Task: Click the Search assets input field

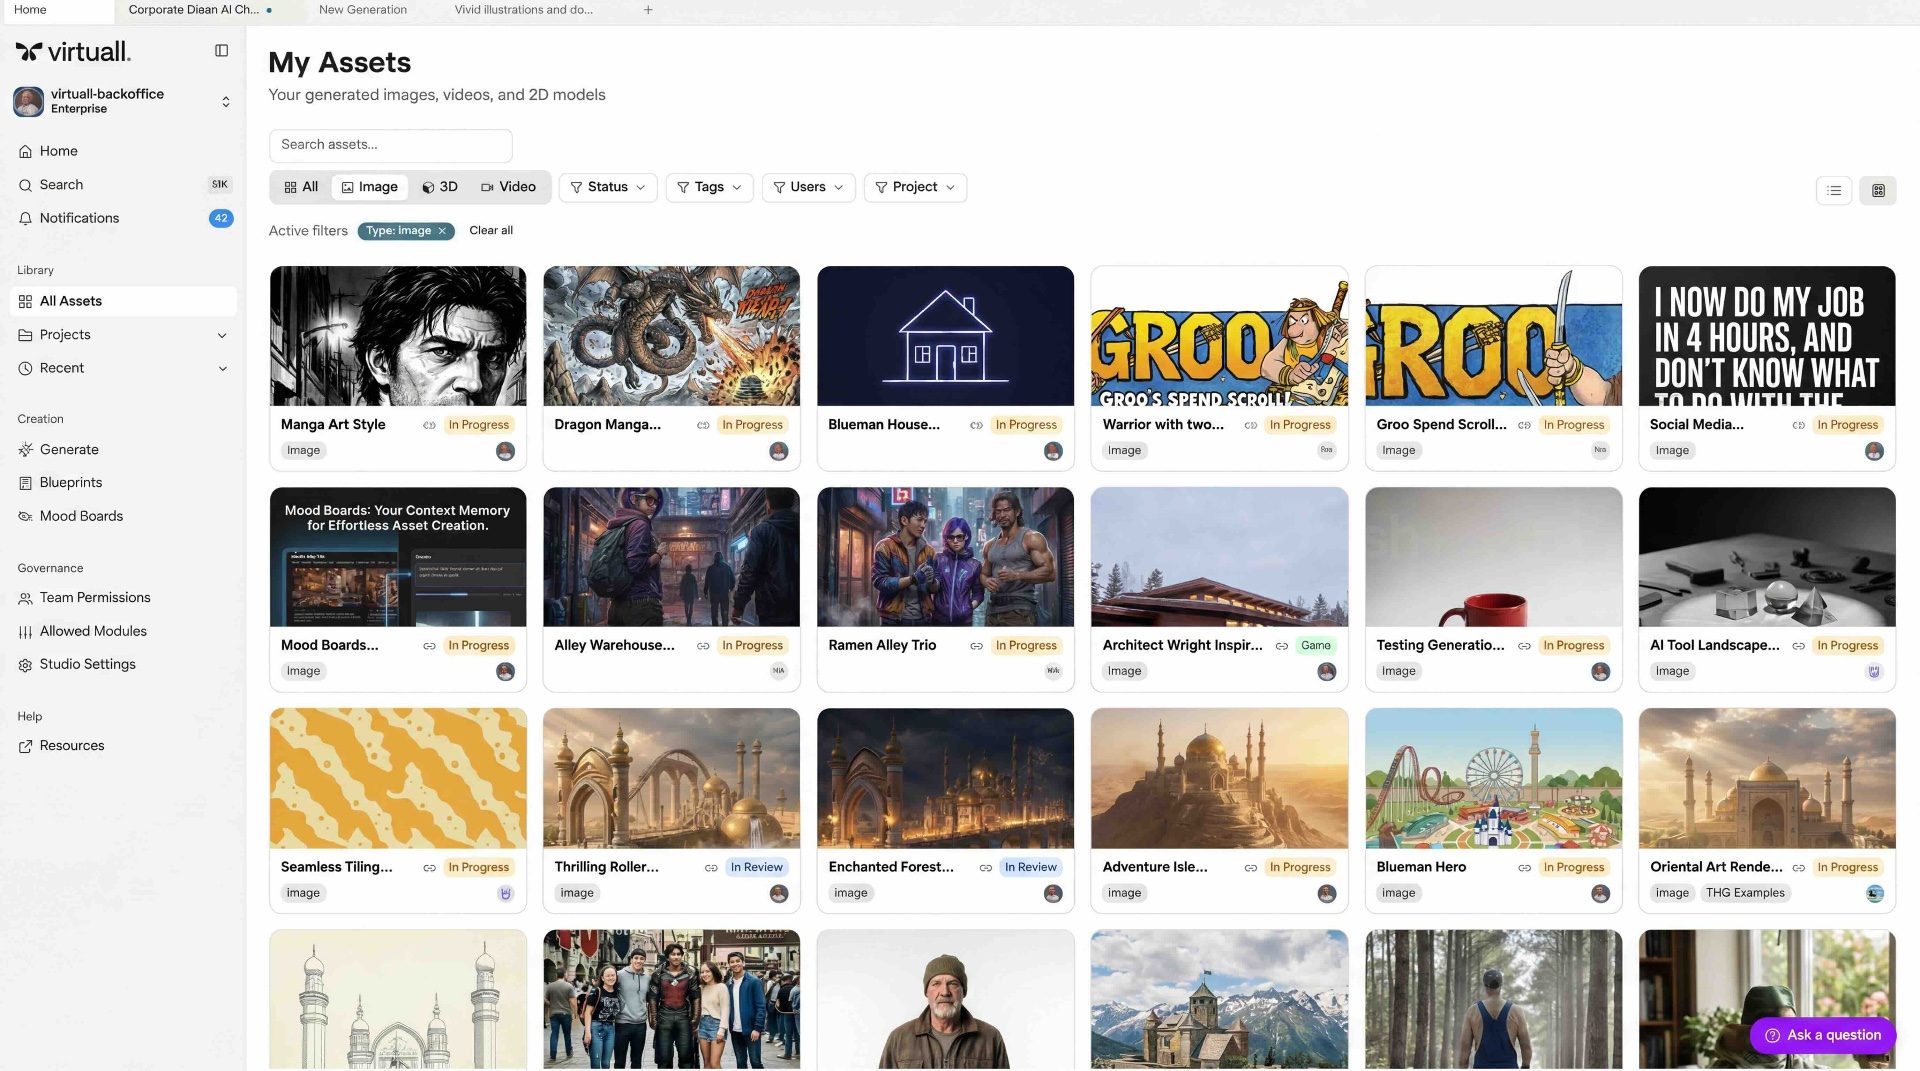Action: (x=390, y=145)
